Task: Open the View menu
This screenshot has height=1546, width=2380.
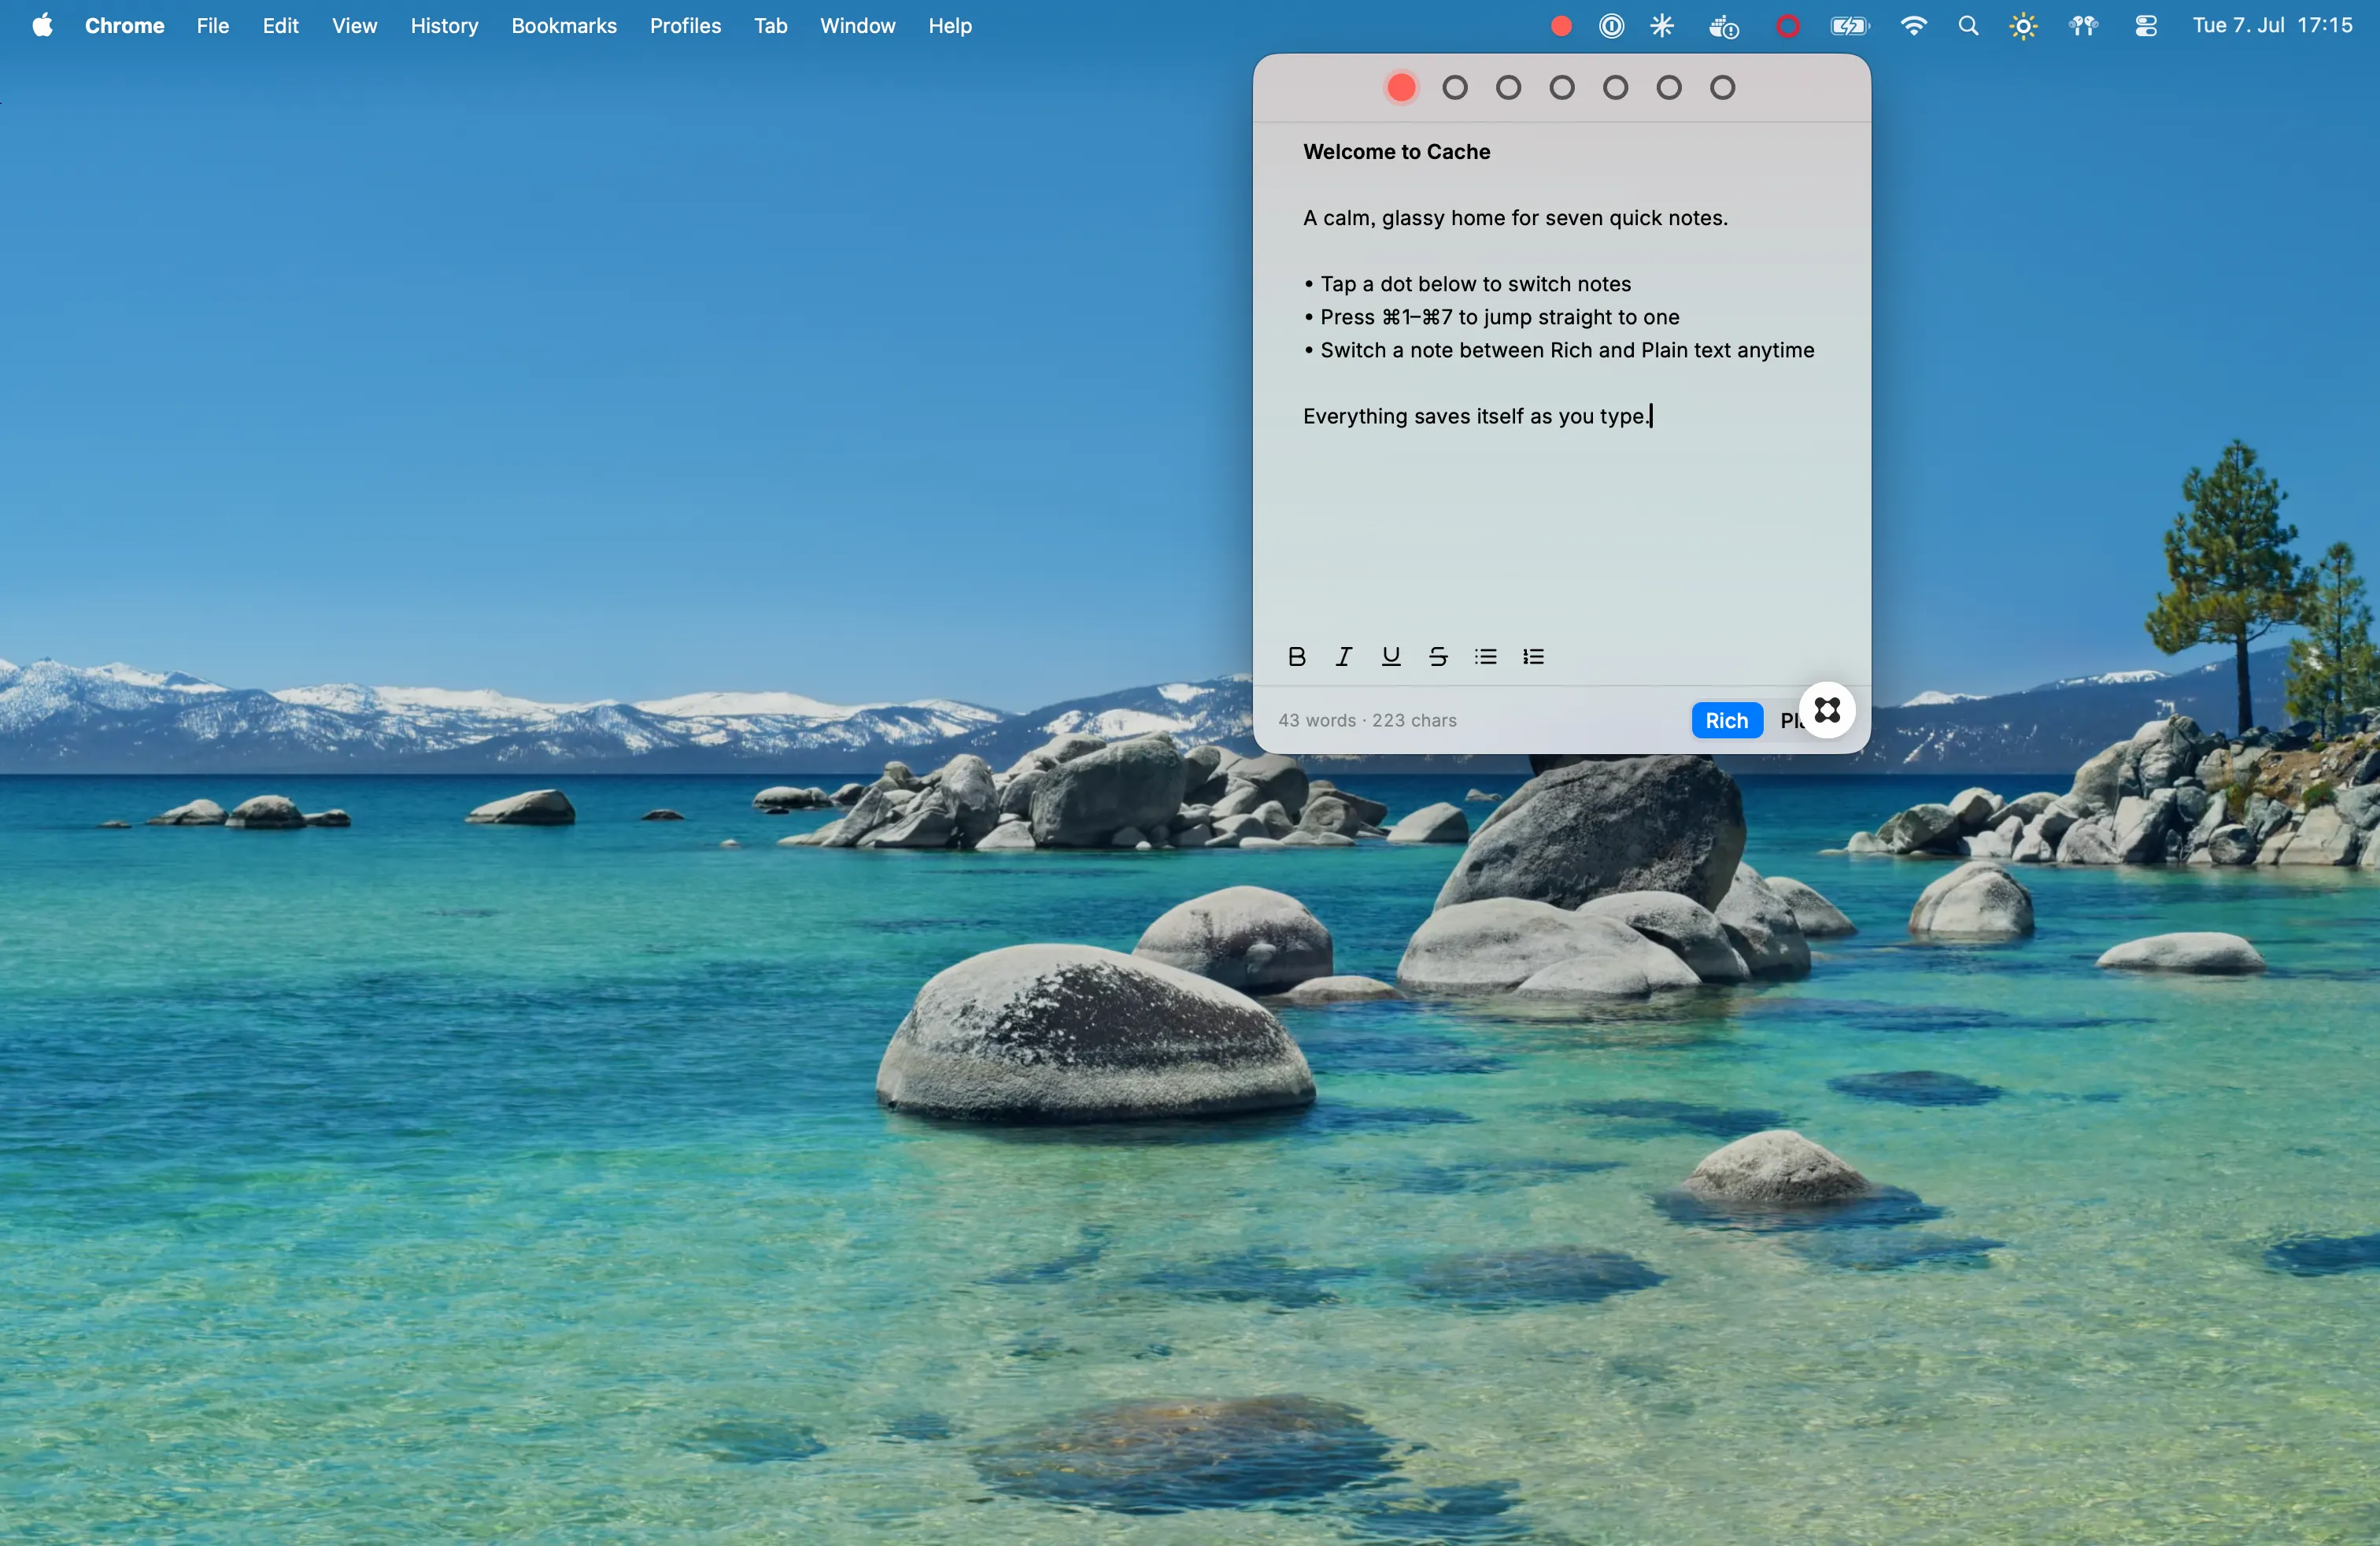Action: click(x=354, y=26)
